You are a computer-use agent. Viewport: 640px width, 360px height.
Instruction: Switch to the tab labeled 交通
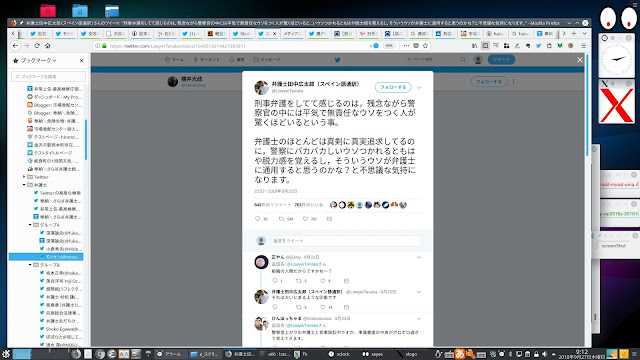point(90,33)
